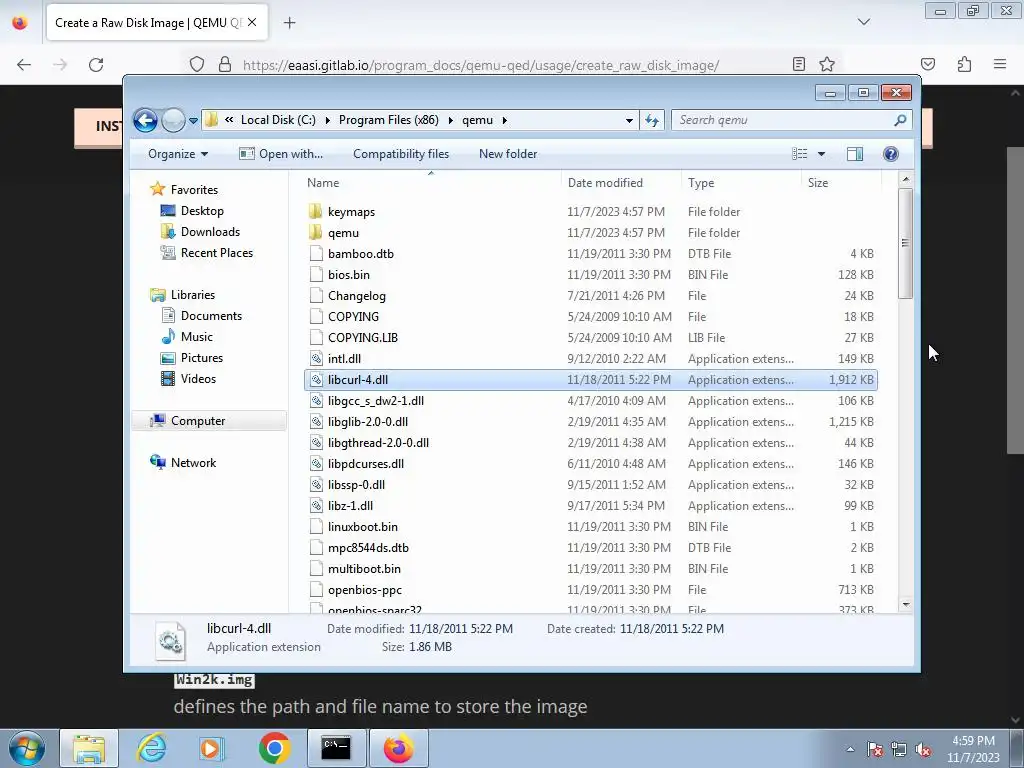
Task: Select intl.dll file icon
Action: (316, 359)
